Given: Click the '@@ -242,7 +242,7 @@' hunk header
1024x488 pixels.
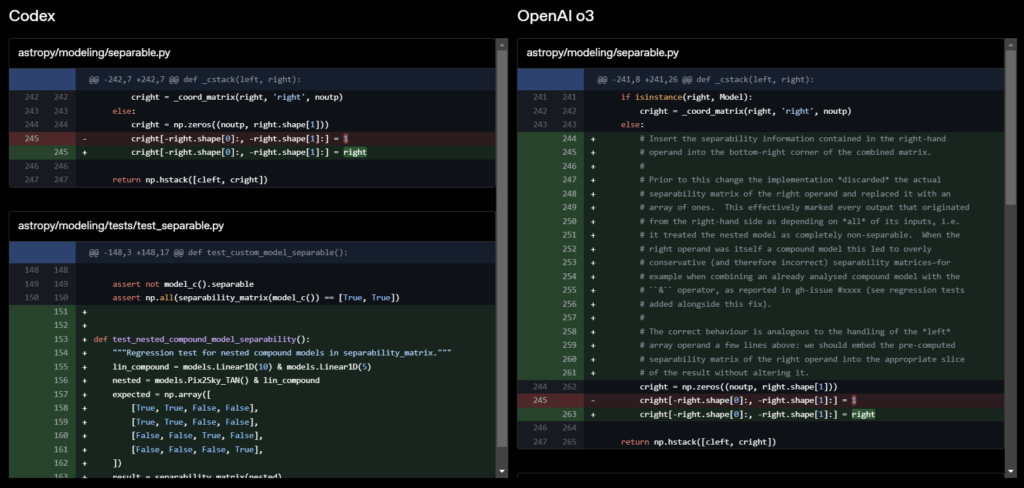Looking at the screenshot, I should pyautogui.click(x=252, y=80).
